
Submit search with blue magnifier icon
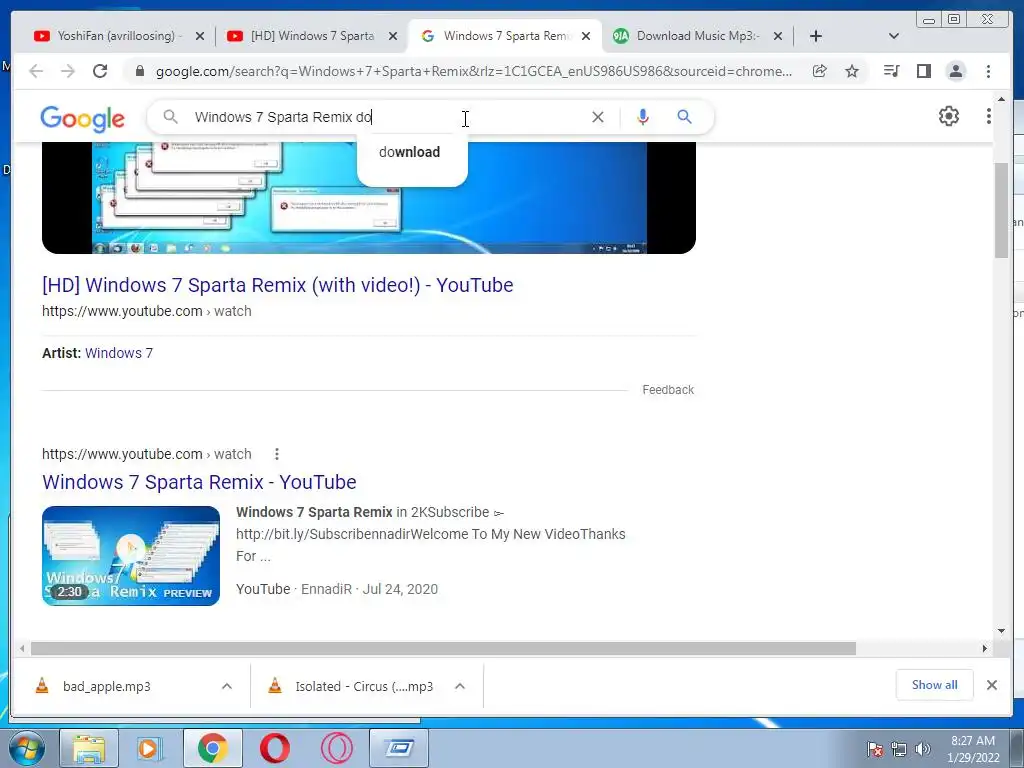point(684,117)
